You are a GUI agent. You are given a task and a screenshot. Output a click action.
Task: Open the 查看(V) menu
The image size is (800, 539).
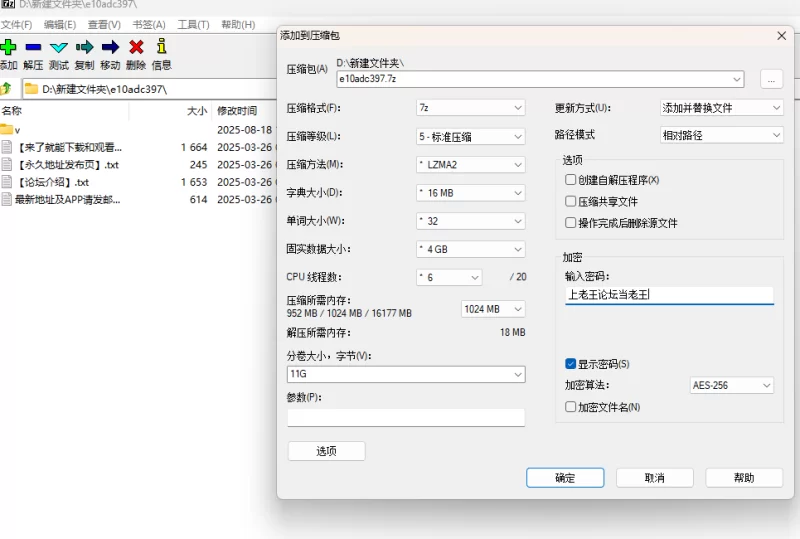click(x=104, y=24)
